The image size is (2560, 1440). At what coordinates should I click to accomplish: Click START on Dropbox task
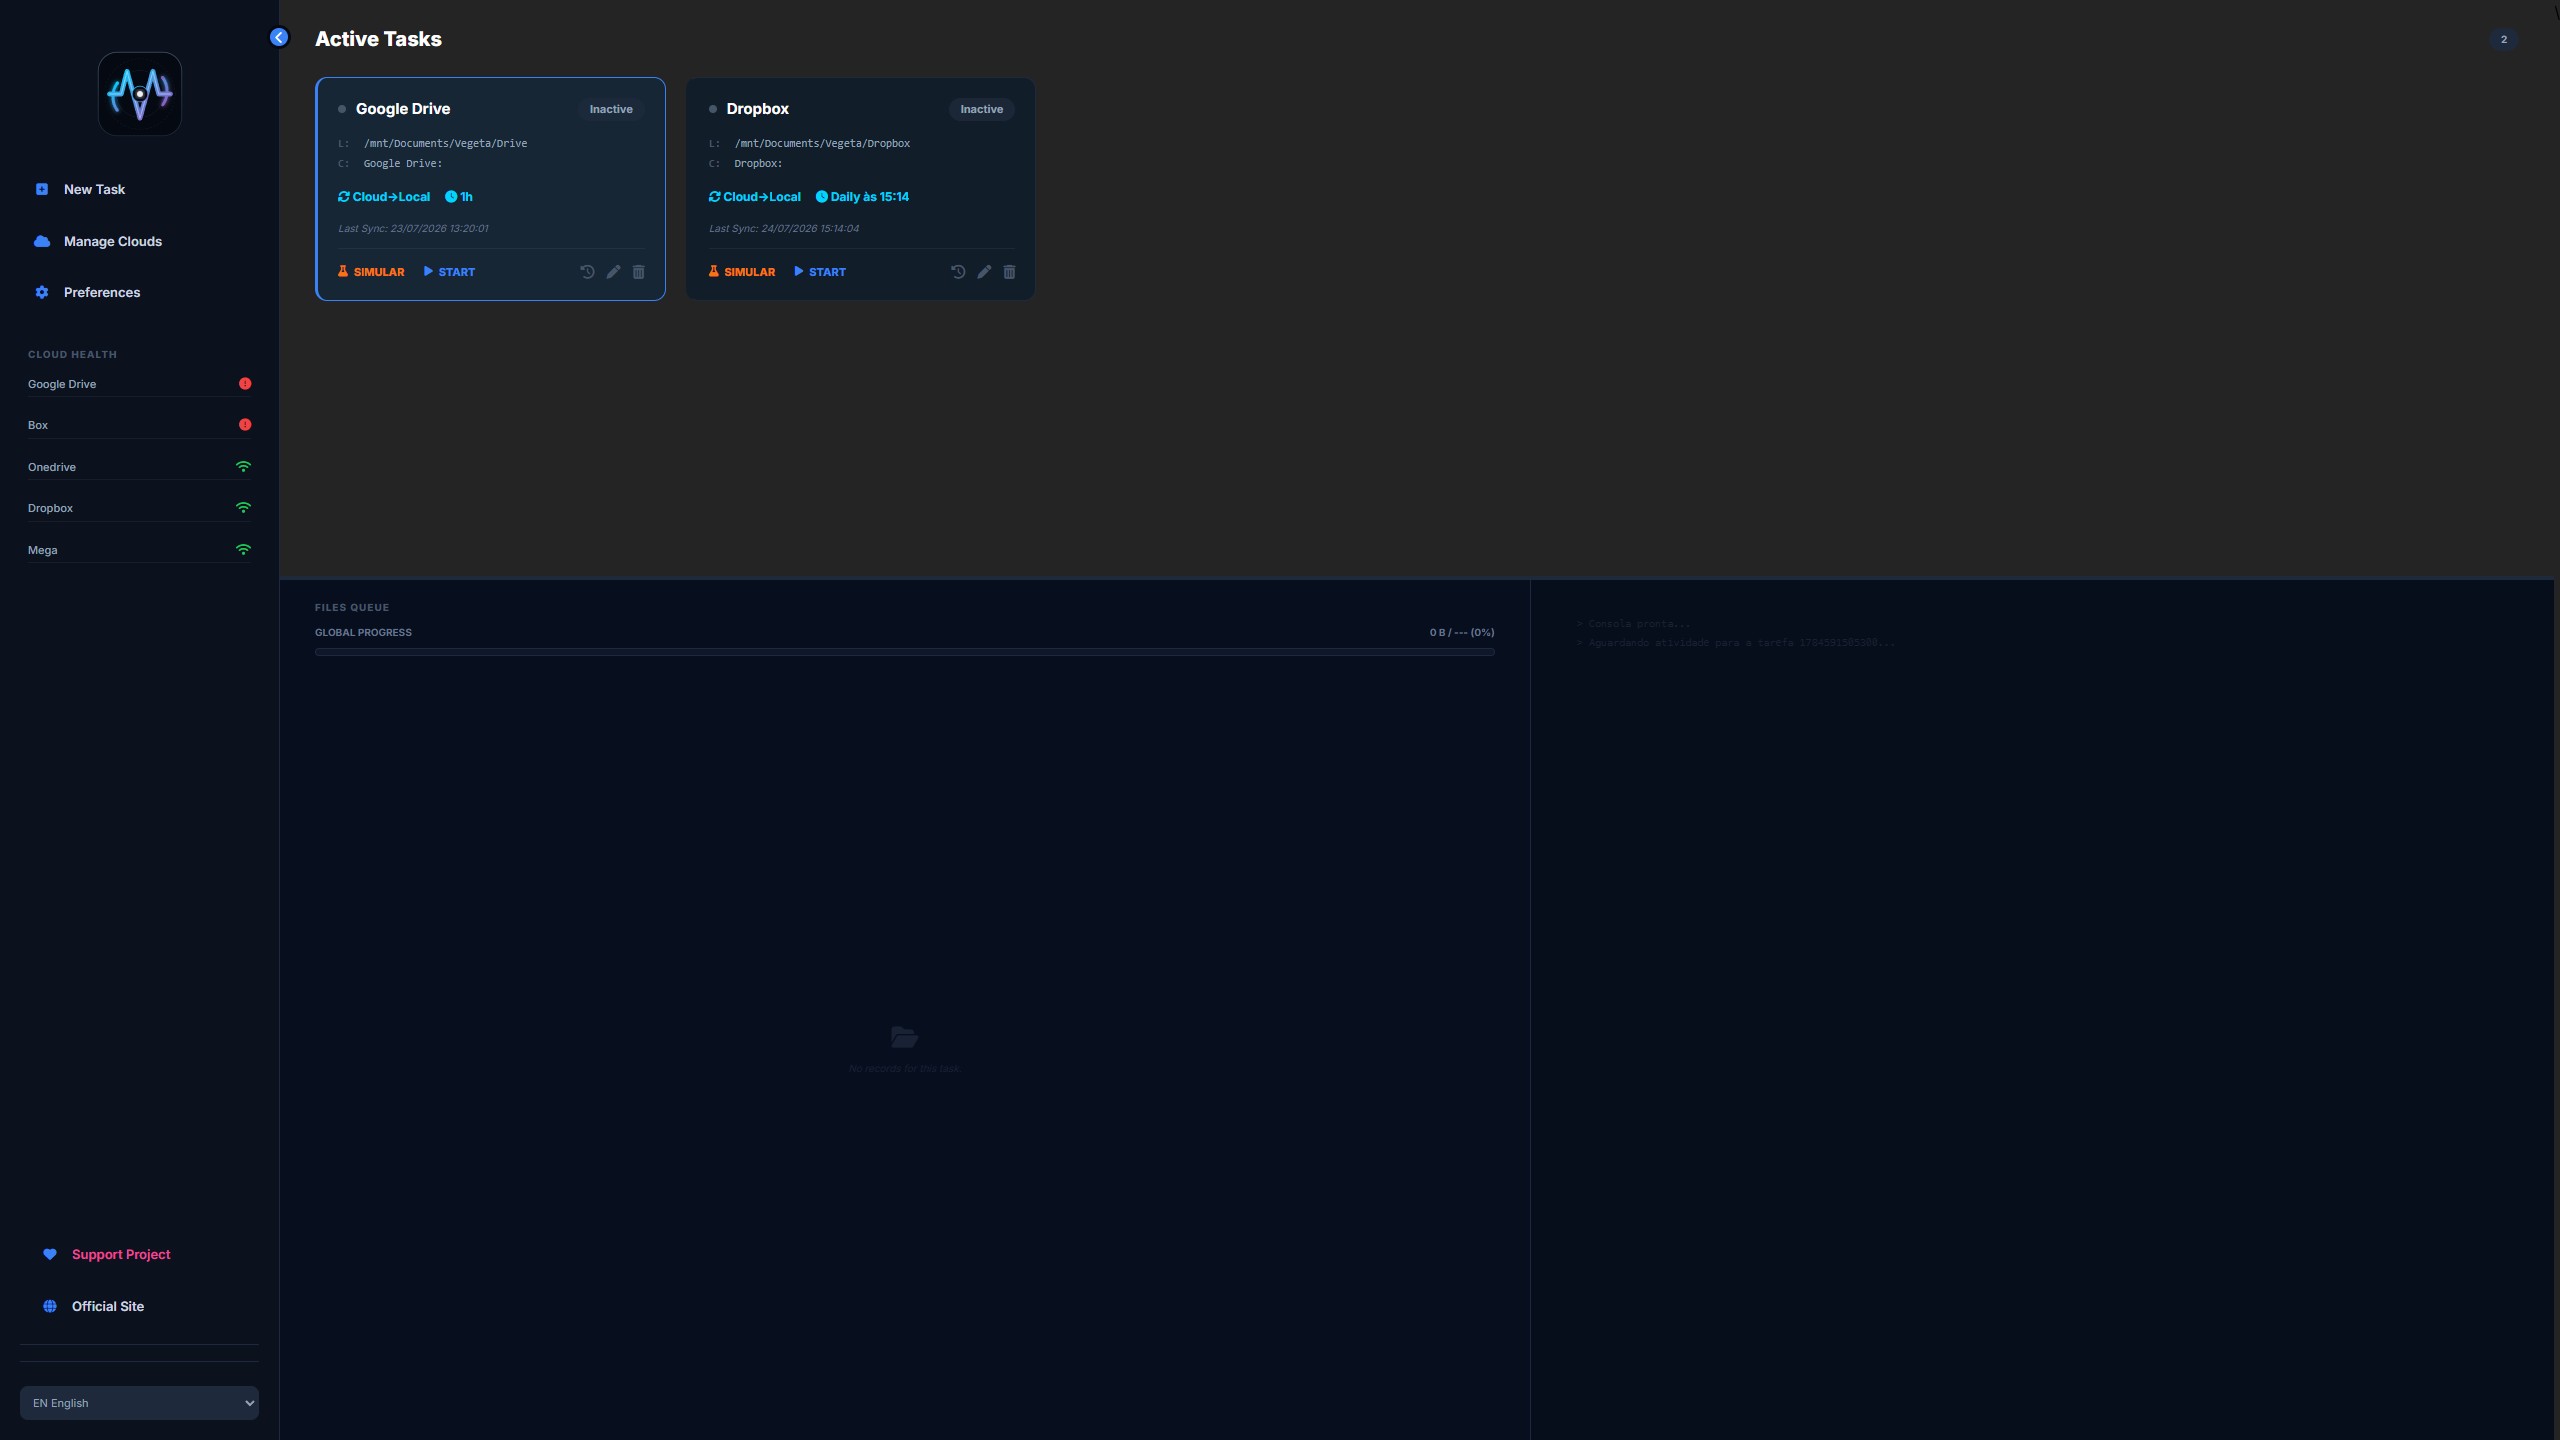click(x=820, y=272)
